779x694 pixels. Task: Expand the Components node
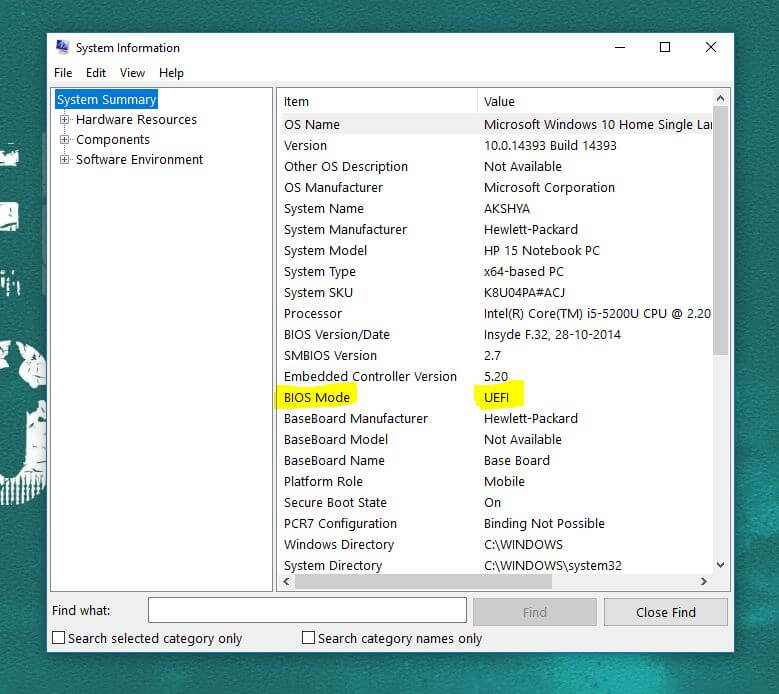coord(65,140)
